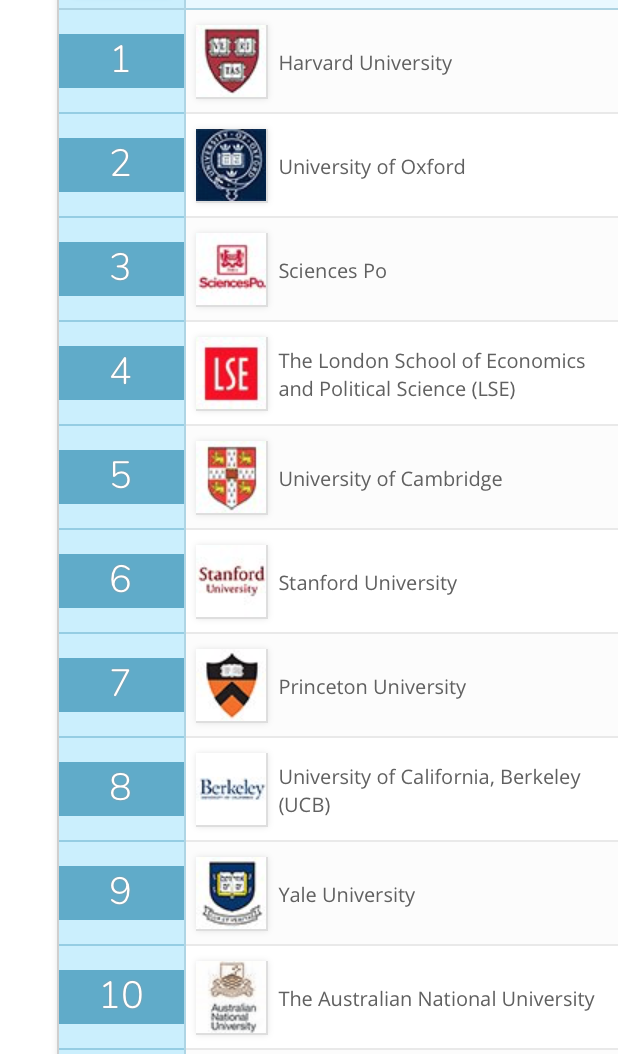Screen dimensions: 618x1054
Task: Click the University of Oxford logo
Action: coord(231,165)
